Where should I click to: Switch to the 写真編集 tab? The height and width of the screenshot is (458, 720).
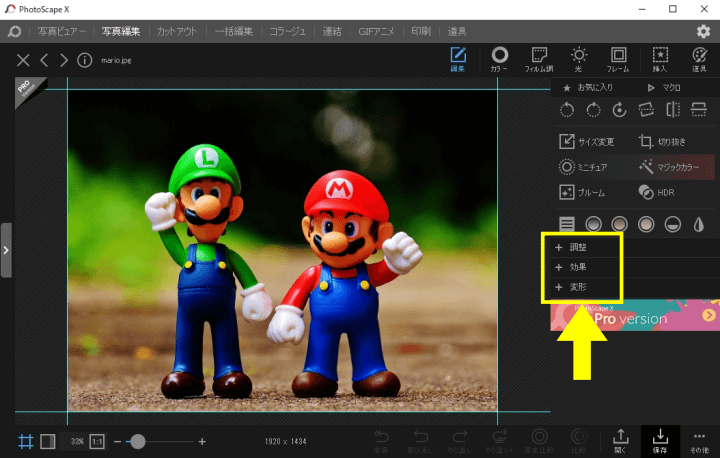click(121, 31)
